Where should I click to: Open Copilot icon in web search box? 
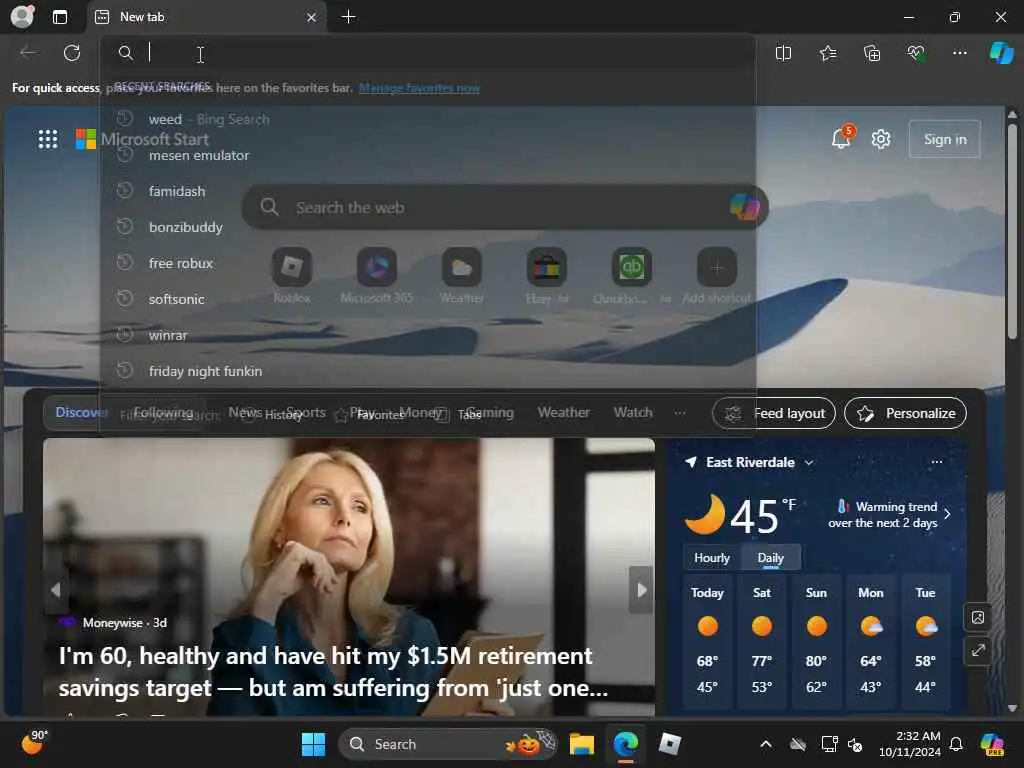(x=744, y=207)
